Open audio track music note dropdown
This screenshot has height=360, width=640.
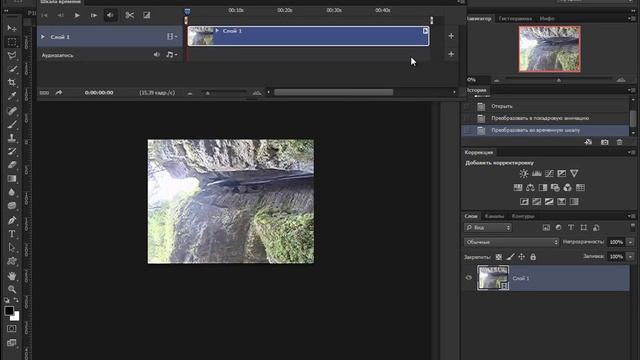[171, 54]
